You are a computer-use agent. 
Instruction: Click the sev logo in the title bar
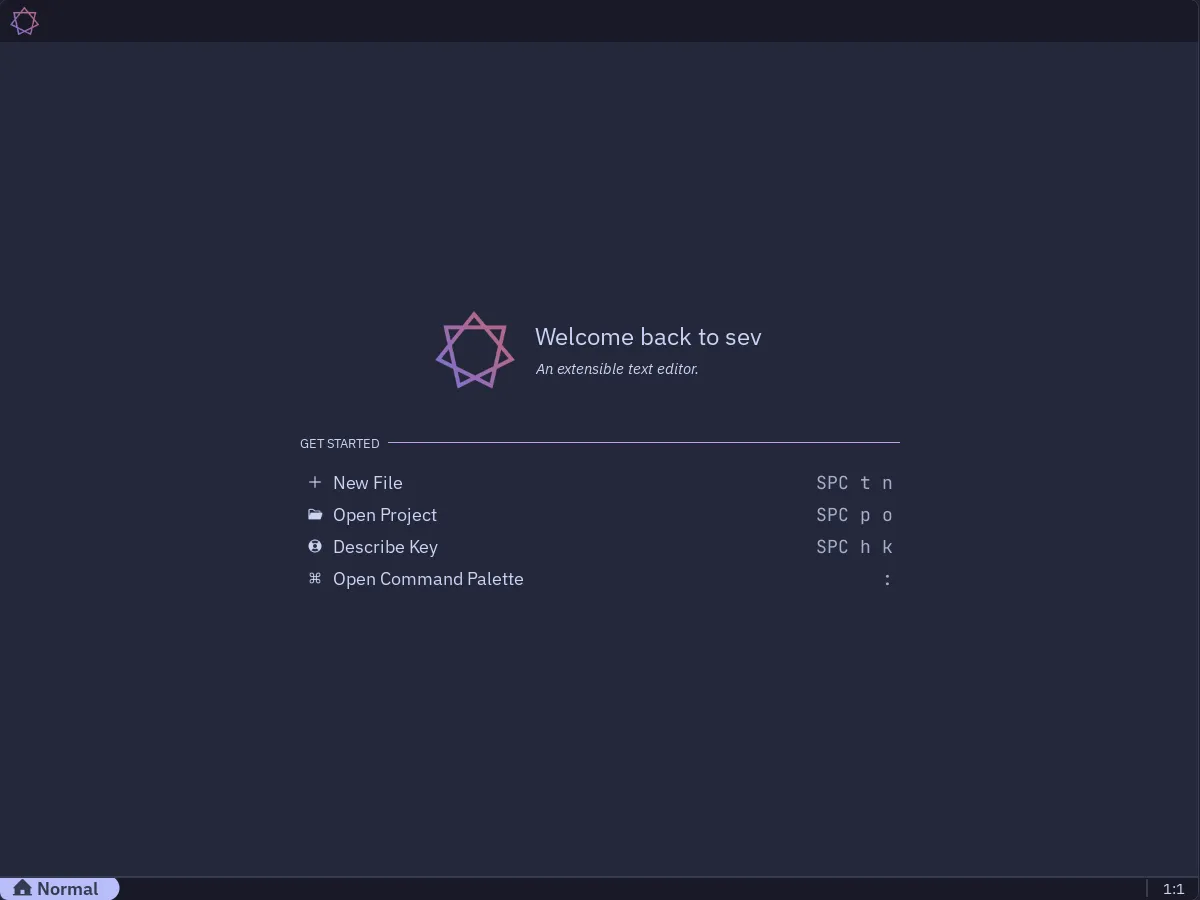pyautogui.click(x=24, y=20)
